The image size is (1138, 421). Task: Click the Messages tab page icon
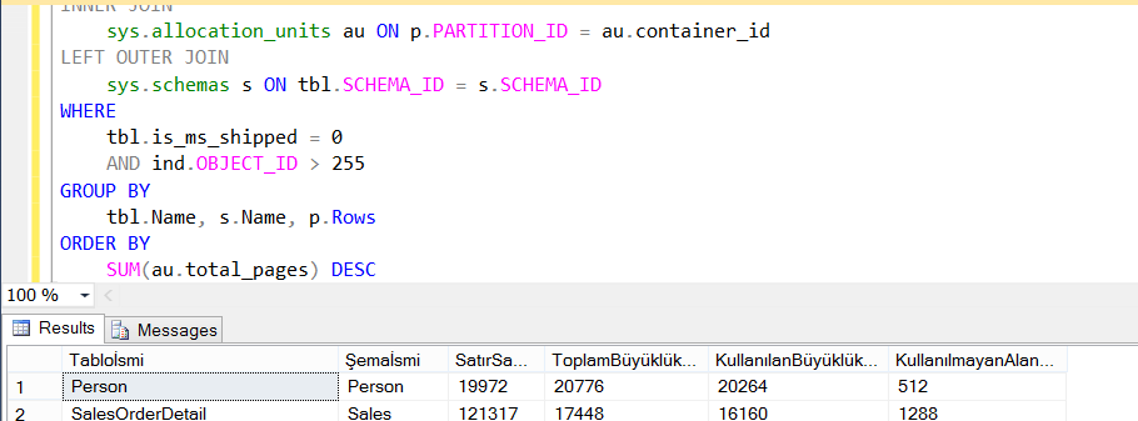tap(121, 330)
